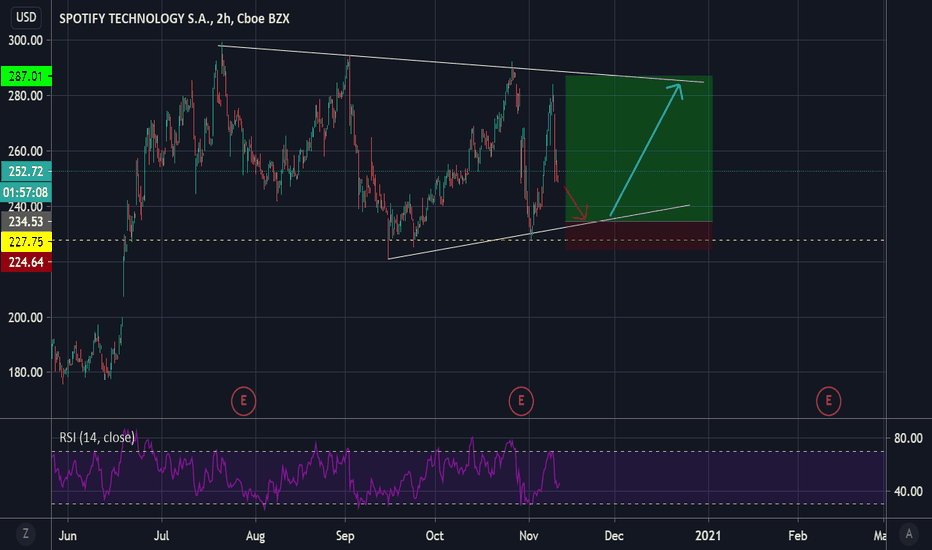
Task: Click the gray 234.53 price label
Action: click(26, 222)
